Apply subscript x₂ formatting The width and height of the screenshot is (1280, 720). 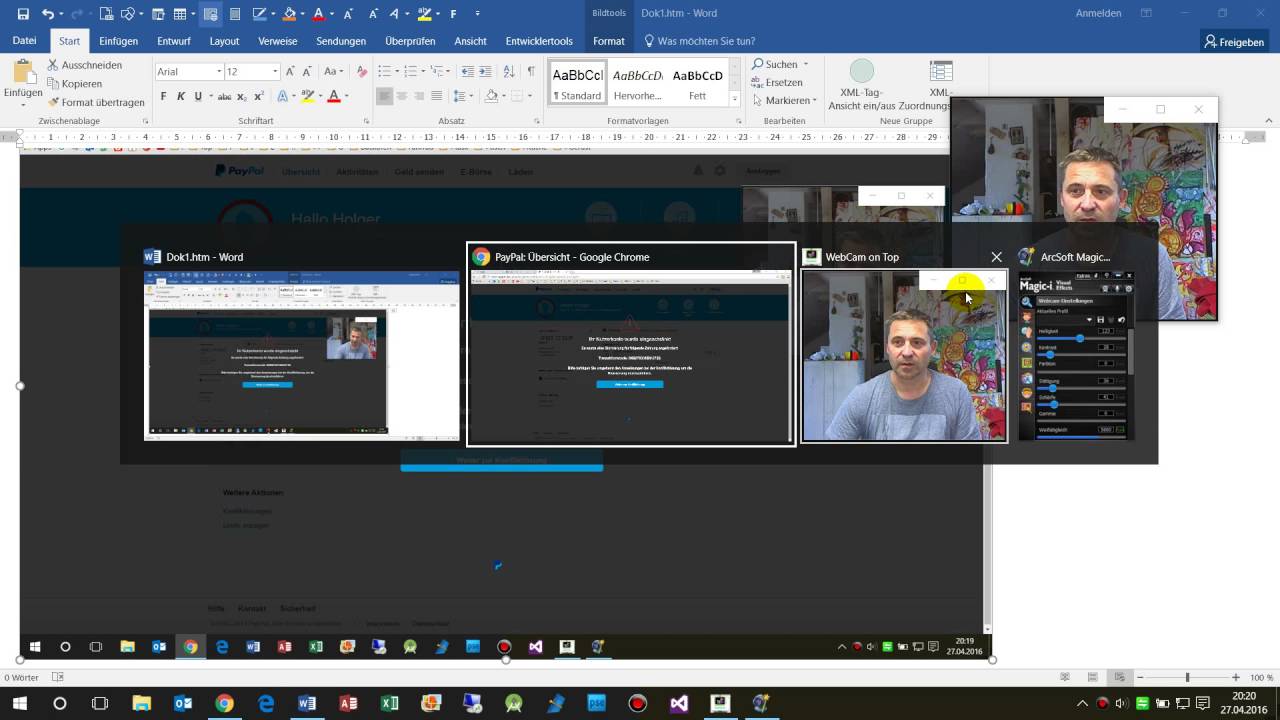pyautogui.click(x=243, y=96)
